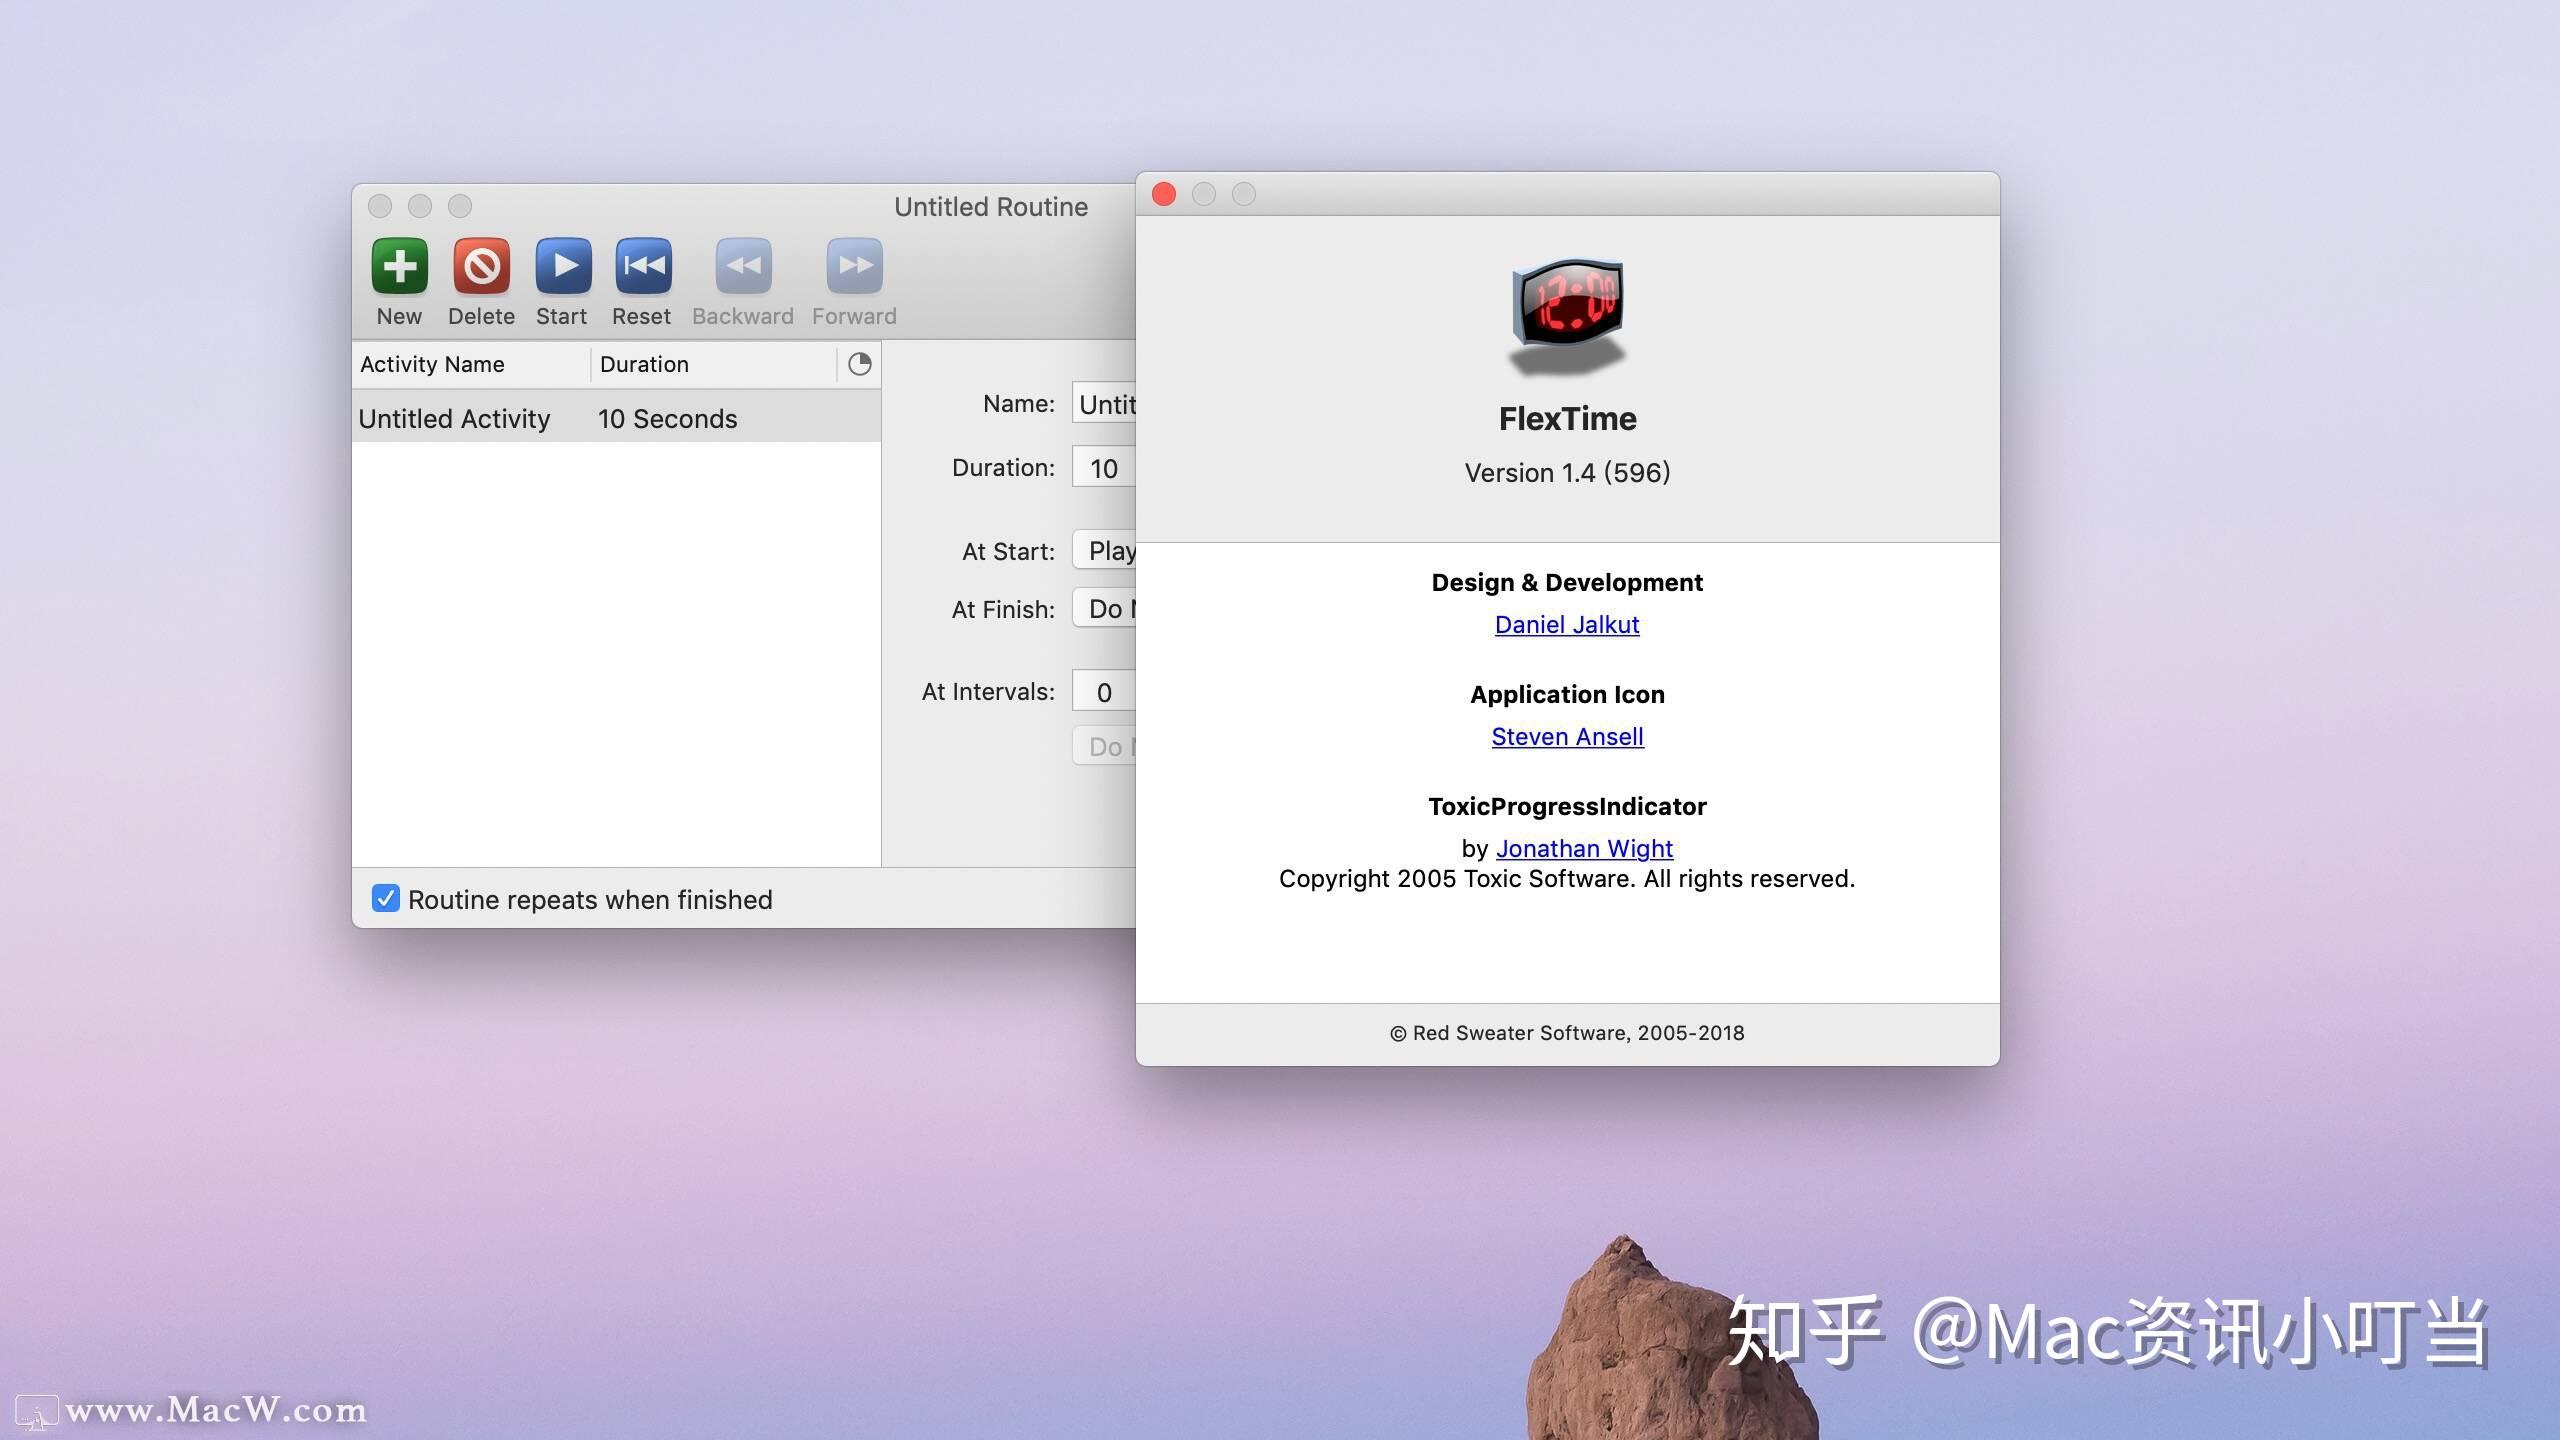Select the Untitled Activity row

point(455,417)
